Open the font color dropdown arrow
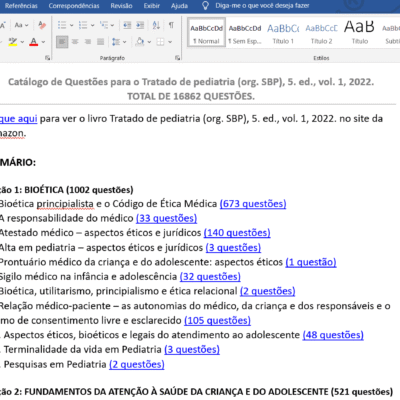 [x=43, y=42]
